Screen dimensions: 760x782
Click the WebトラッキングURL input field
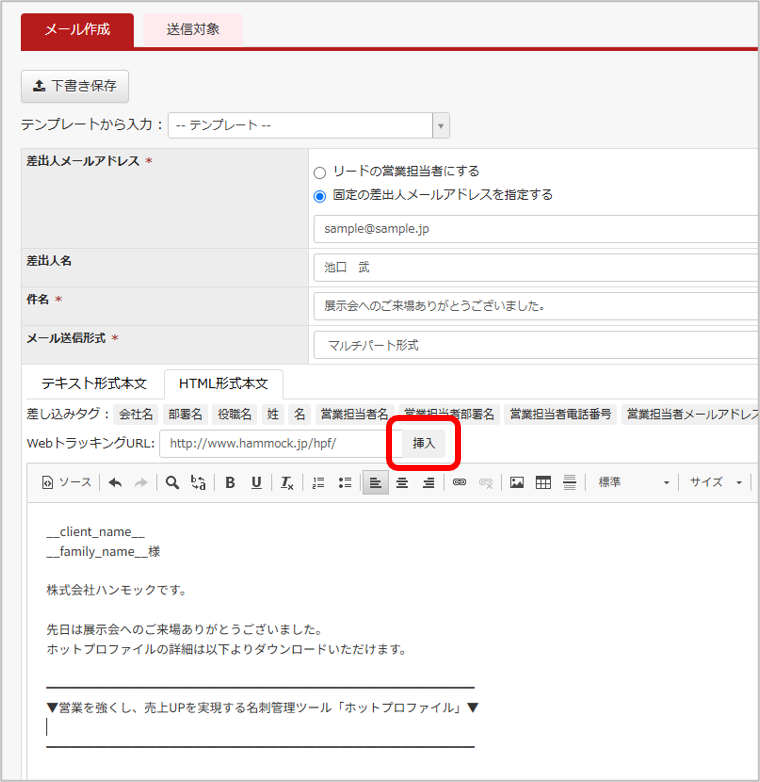click(281, 443)
